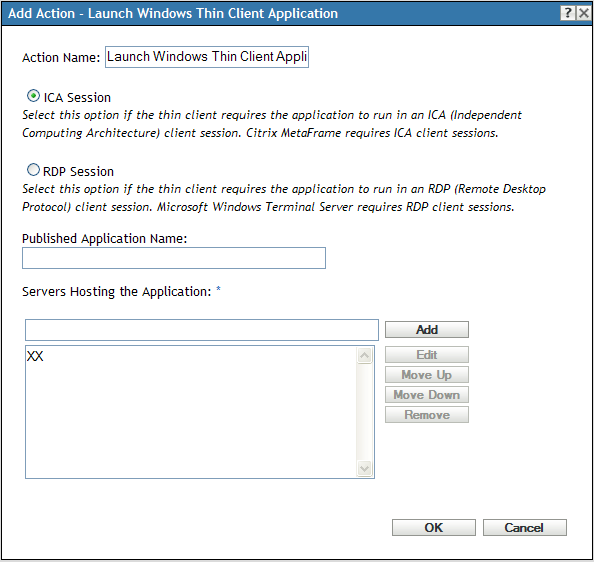
Task: Select the ICA Session radio button
Action: 33,96
